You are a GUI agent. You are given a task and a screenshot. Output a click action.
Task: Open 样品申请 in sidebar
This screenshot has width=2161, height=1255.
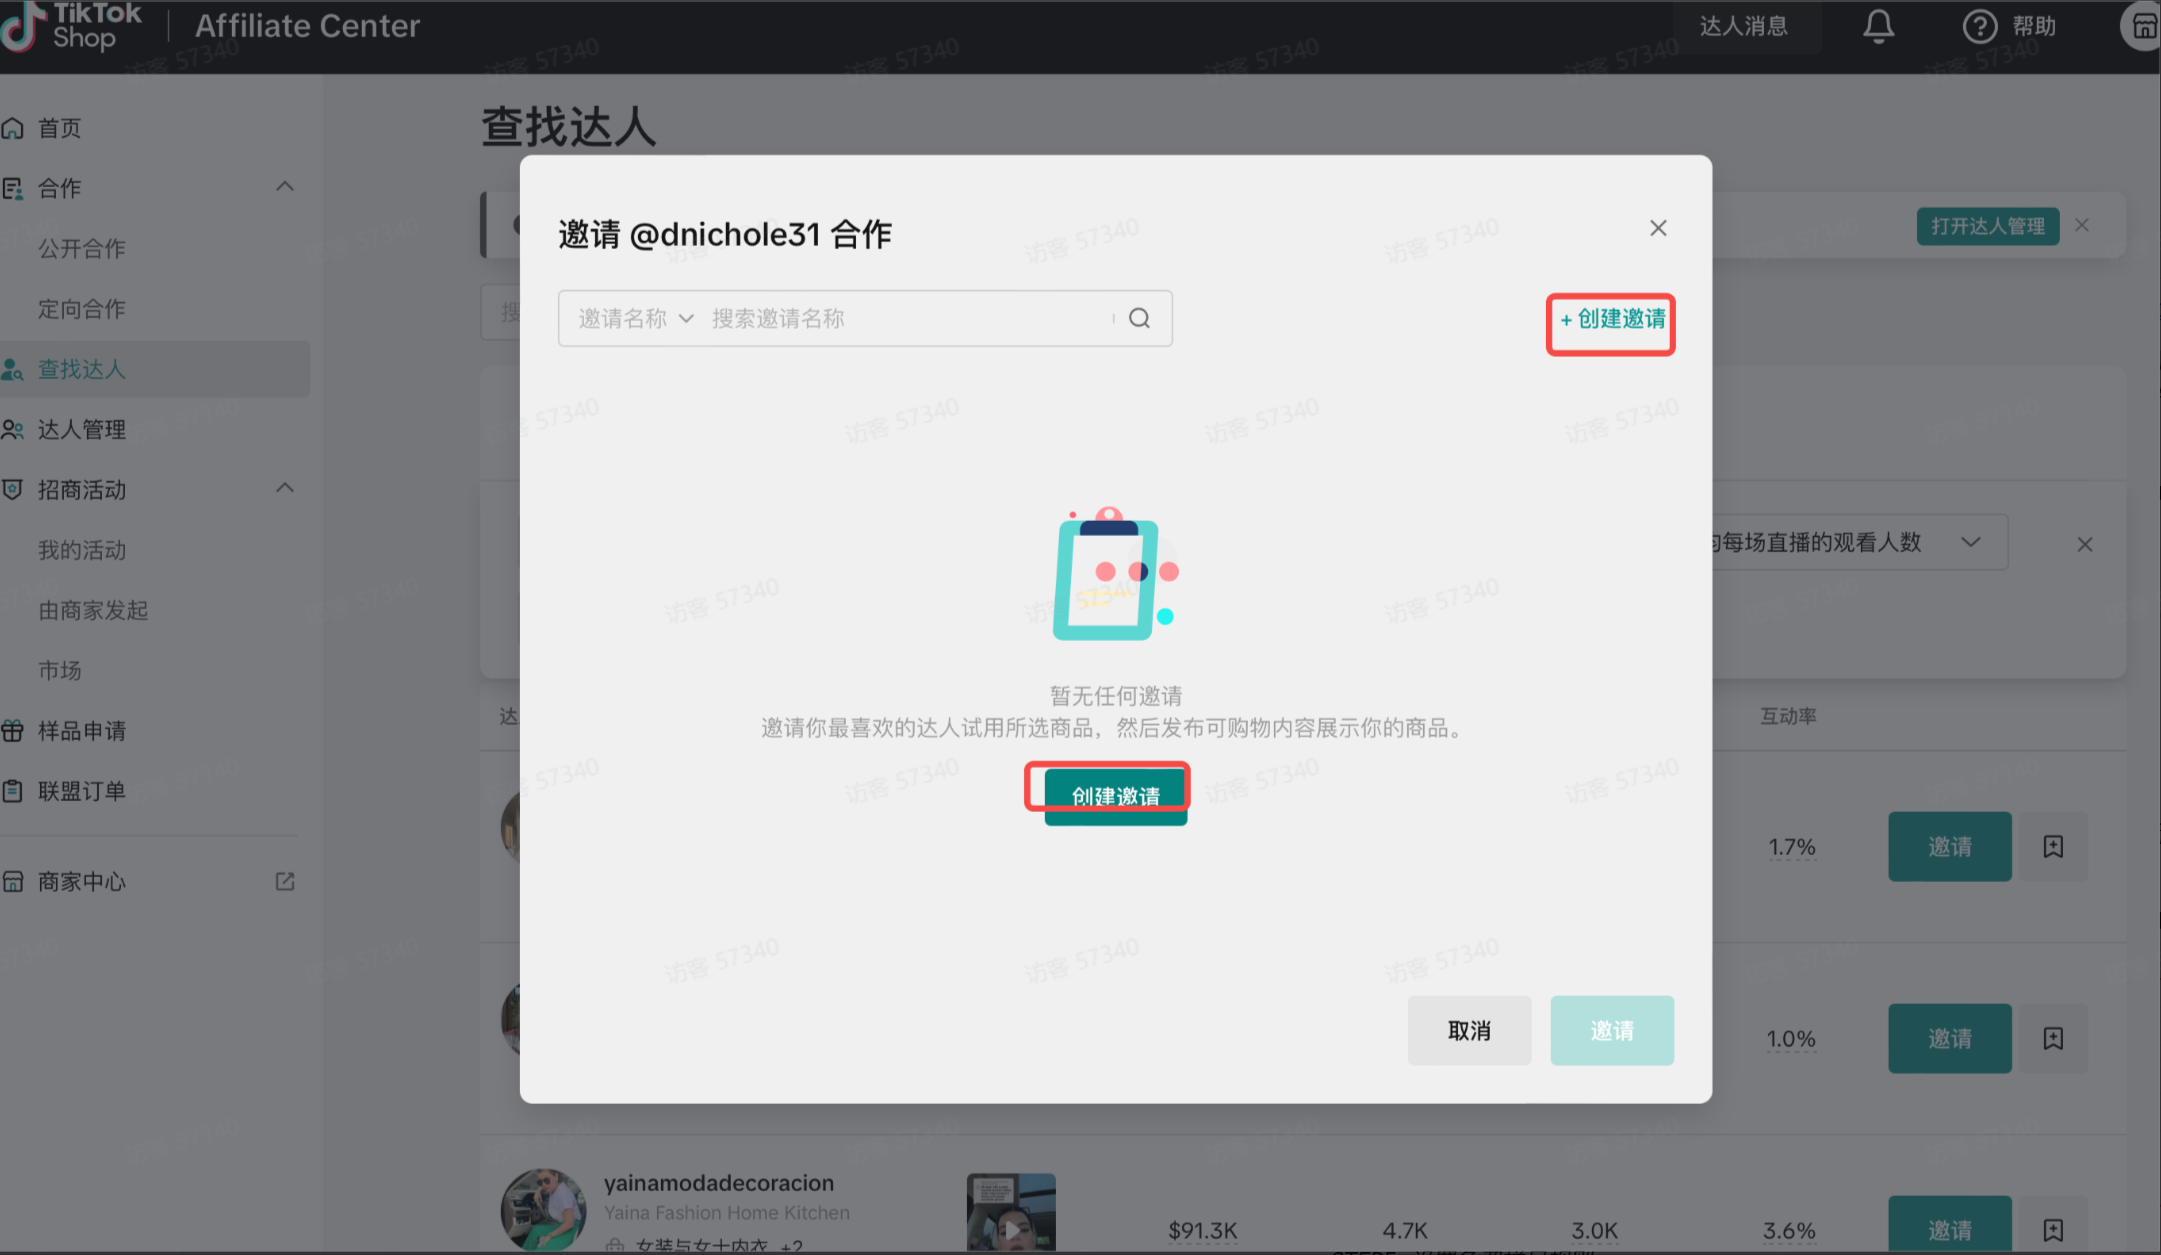pos(82,731)
